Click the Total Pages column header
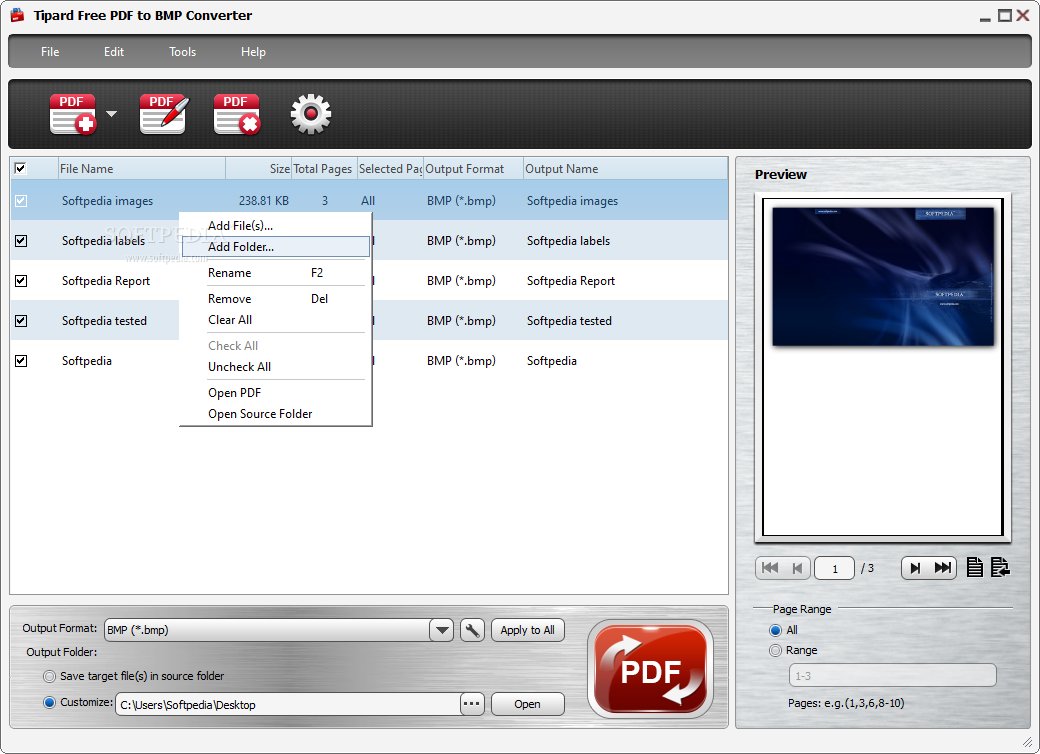1040x754 pixels. (324, 168)
